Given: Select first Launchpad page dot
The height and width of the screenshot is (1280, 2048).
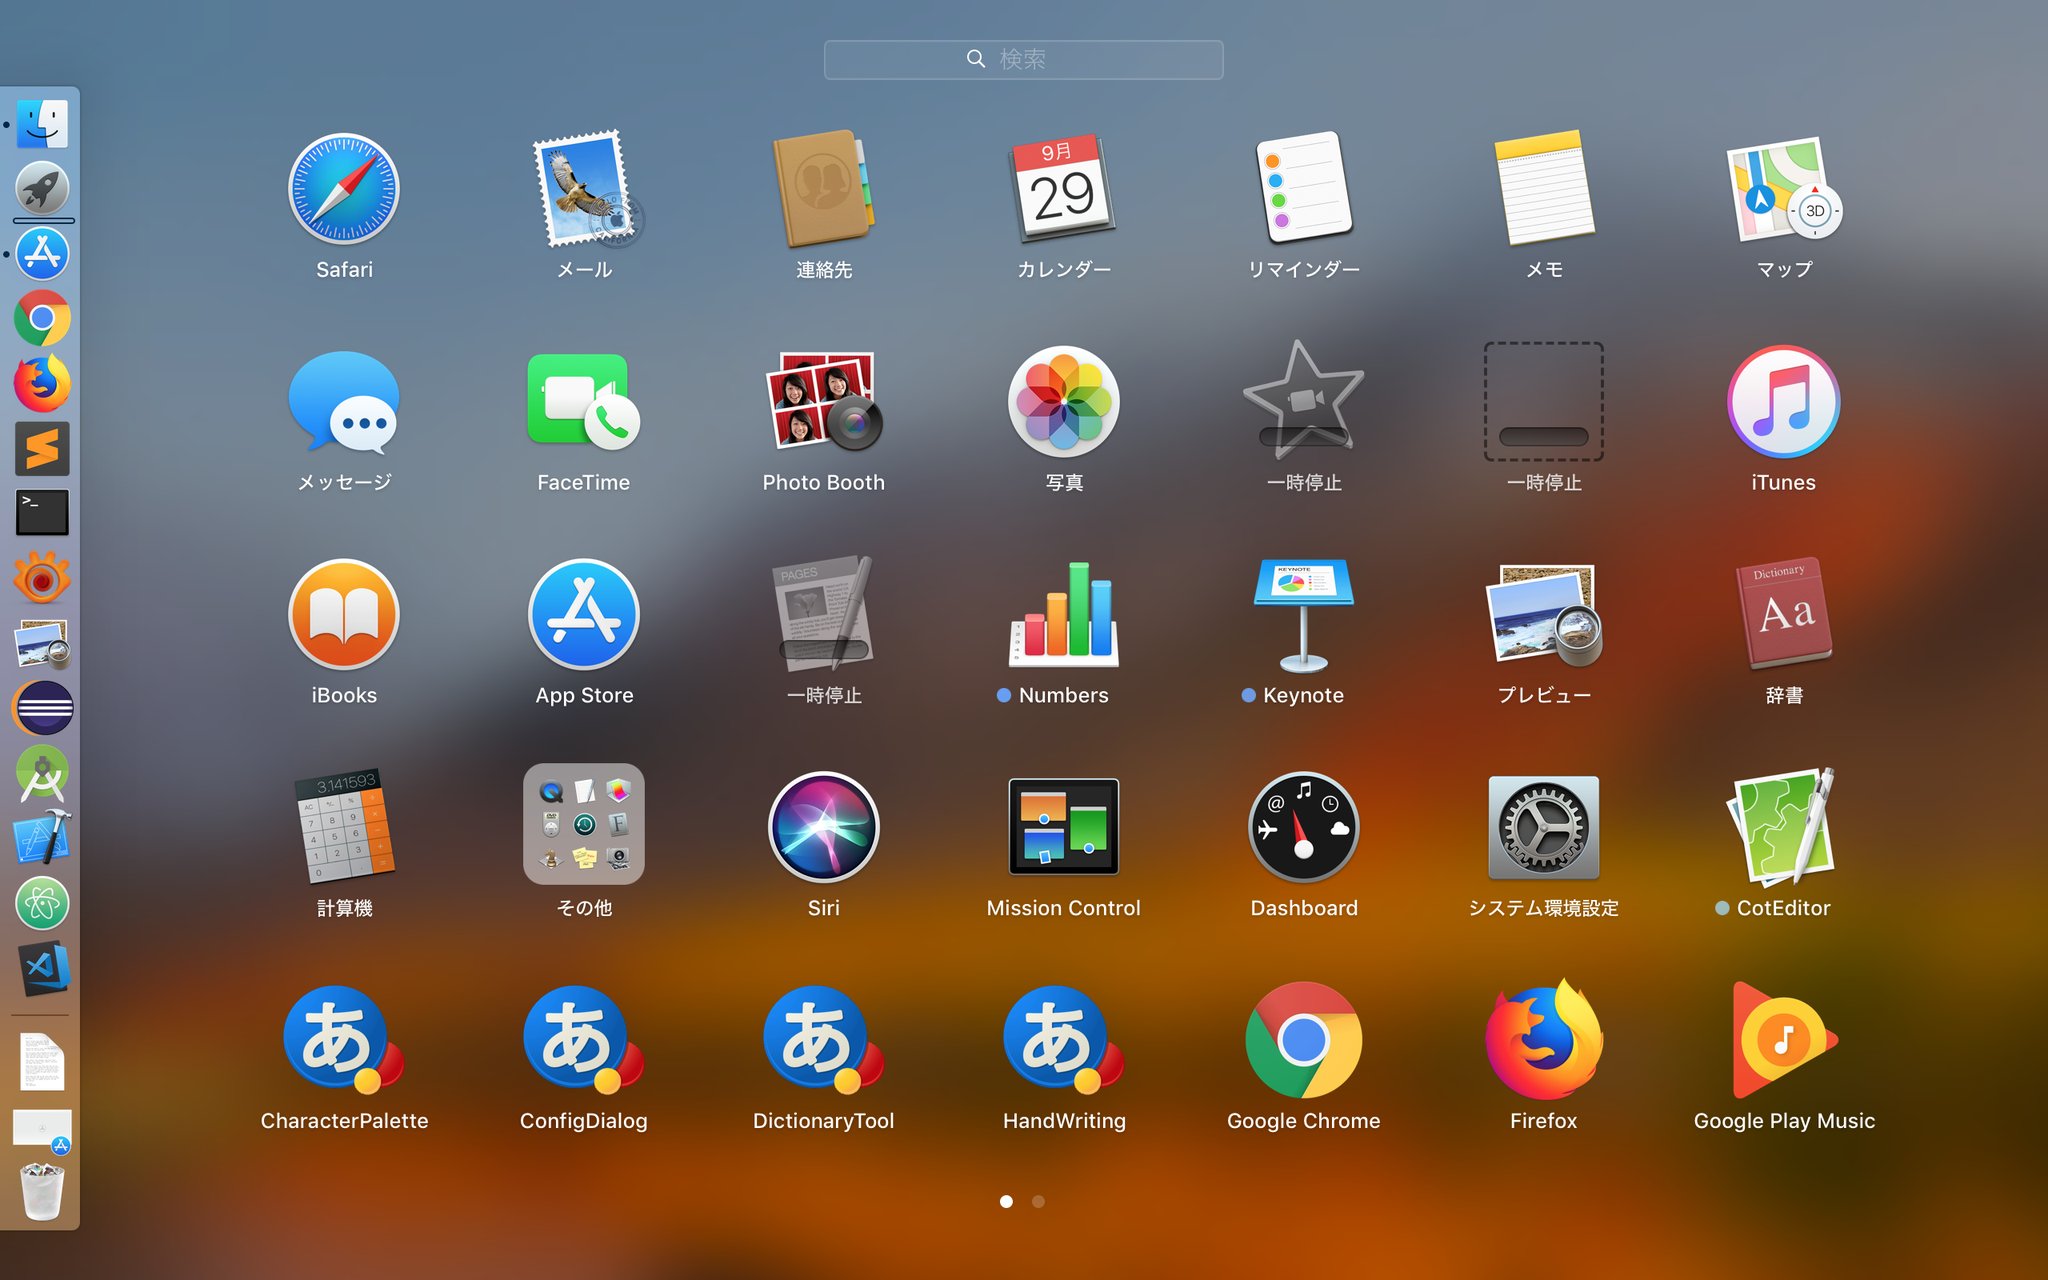Looking at the screenshot, I should pyautogui.click(x=1006, y=1201).
